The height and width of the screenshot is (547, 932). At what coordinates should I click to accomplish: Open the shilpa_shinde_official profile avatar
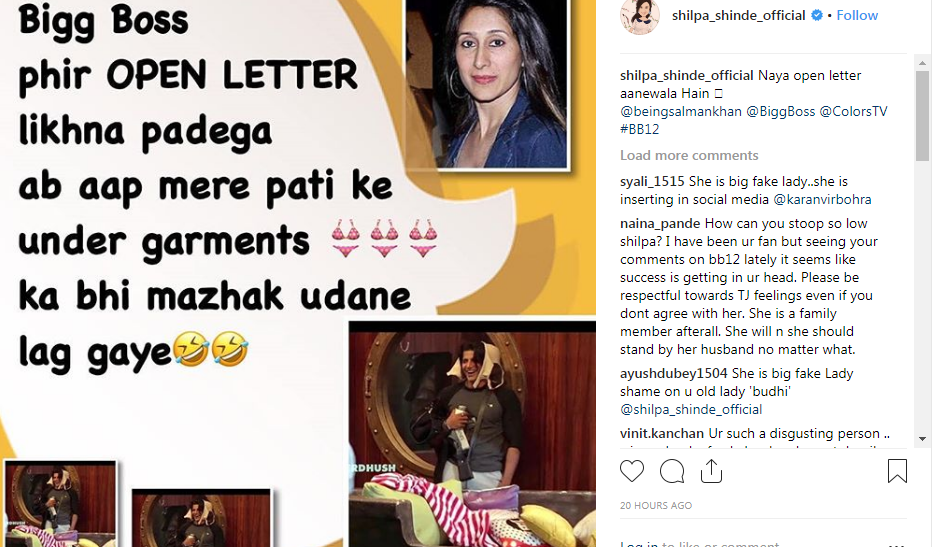click(640, 16)
